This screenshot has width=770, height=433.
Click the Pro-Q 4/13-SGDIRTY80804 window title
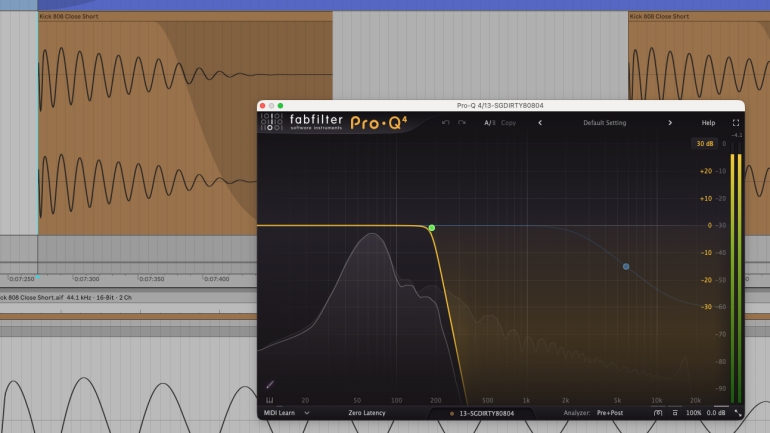pos(500,106)
